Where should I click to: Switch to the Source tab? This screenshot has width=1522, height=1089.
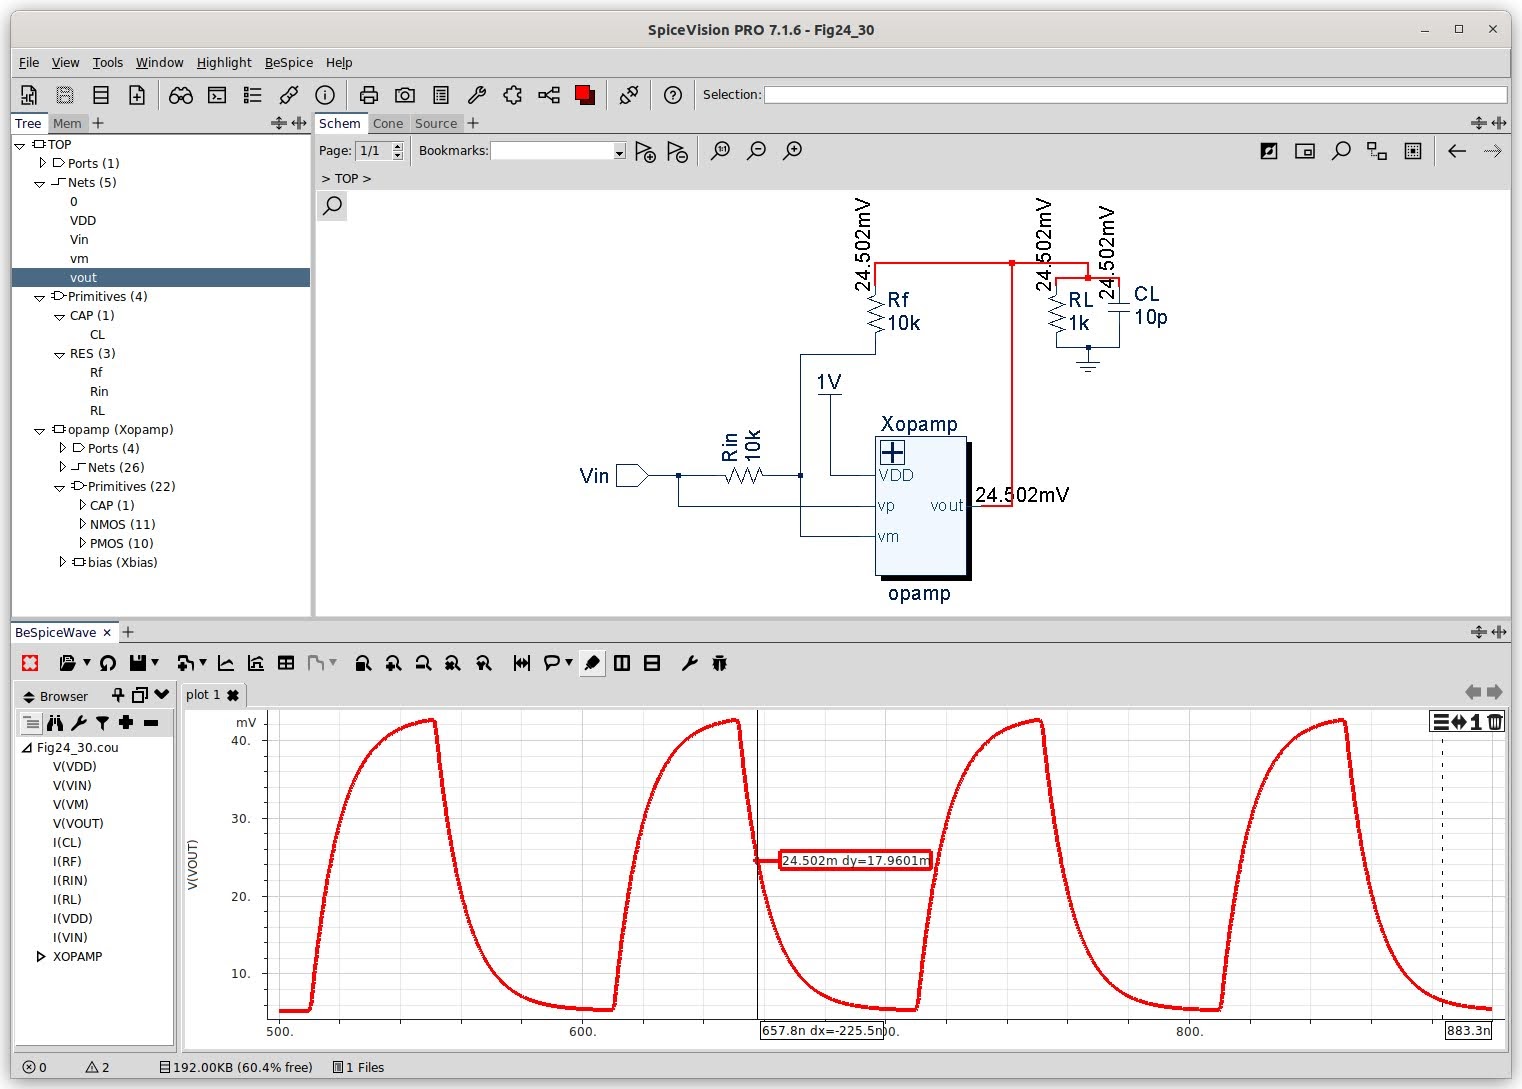[436, 124]
